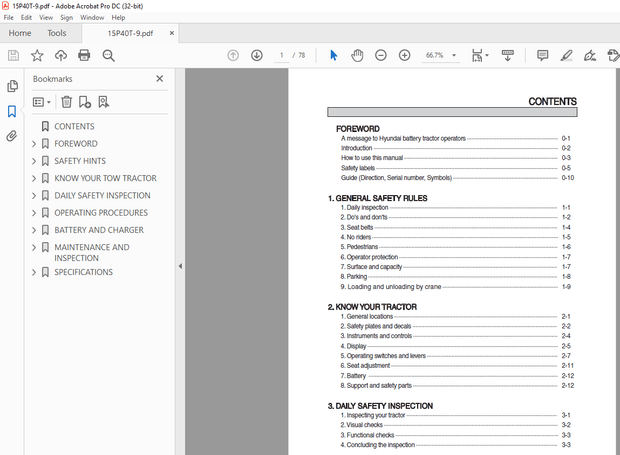Select the Hand pan tool
Screen dimensions: 620x455
pyautogui.click(x=357, y=55)
